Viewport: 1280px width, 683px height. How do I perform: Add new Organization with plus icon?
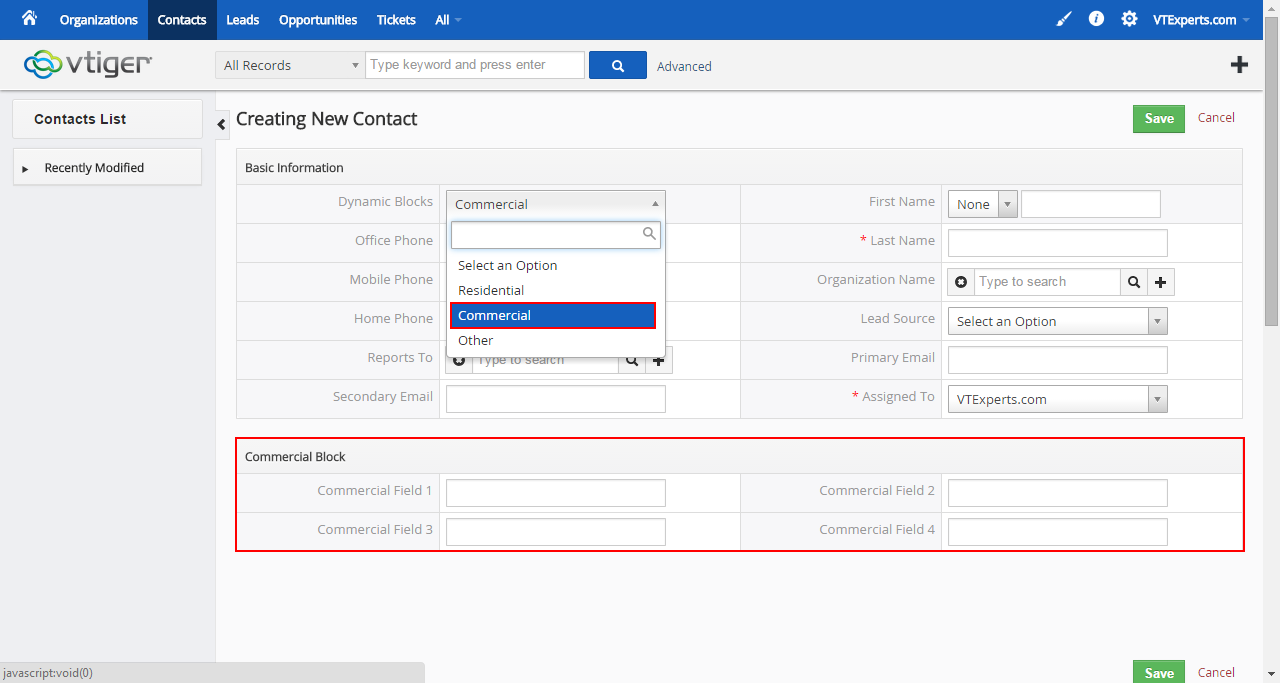[1160, 282]
